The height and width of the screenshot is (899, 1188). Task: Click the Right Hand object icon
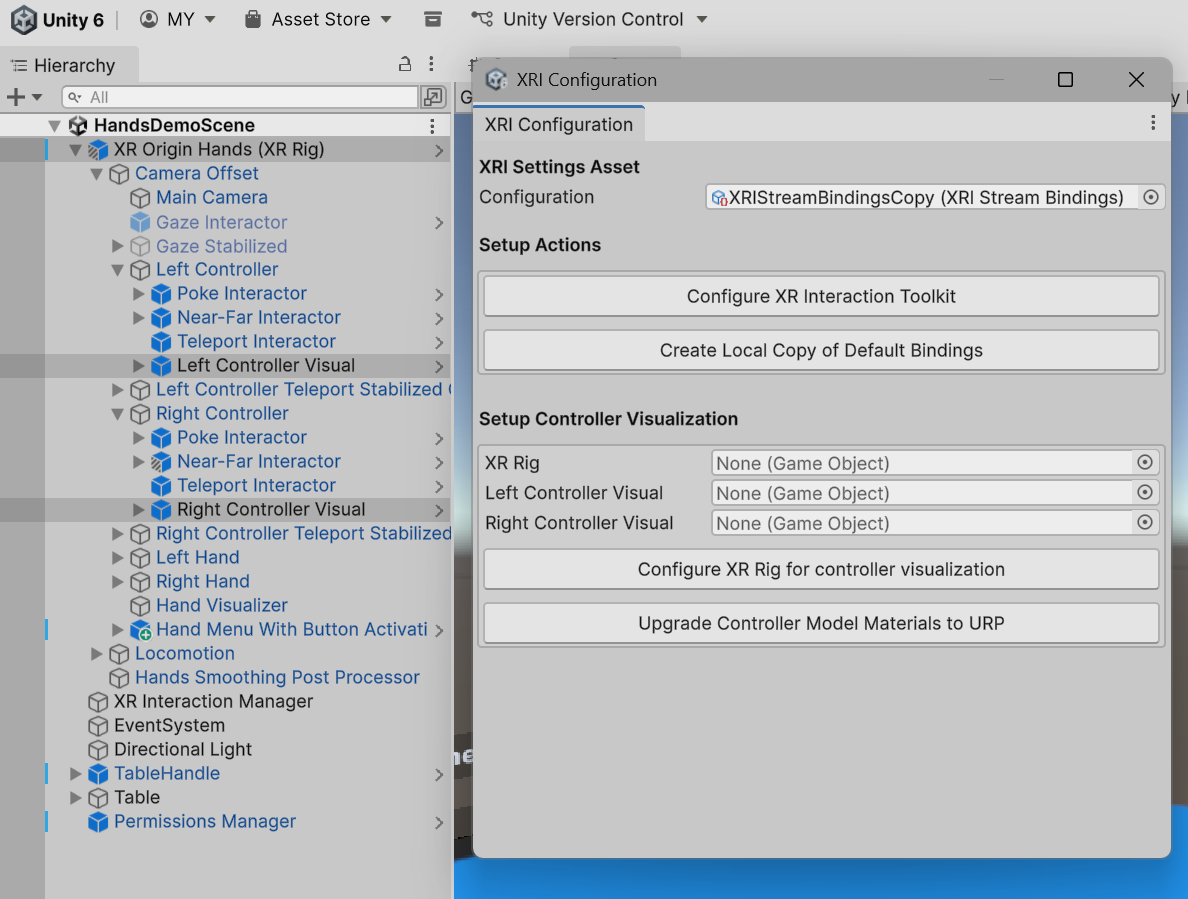tap(140, 582)
